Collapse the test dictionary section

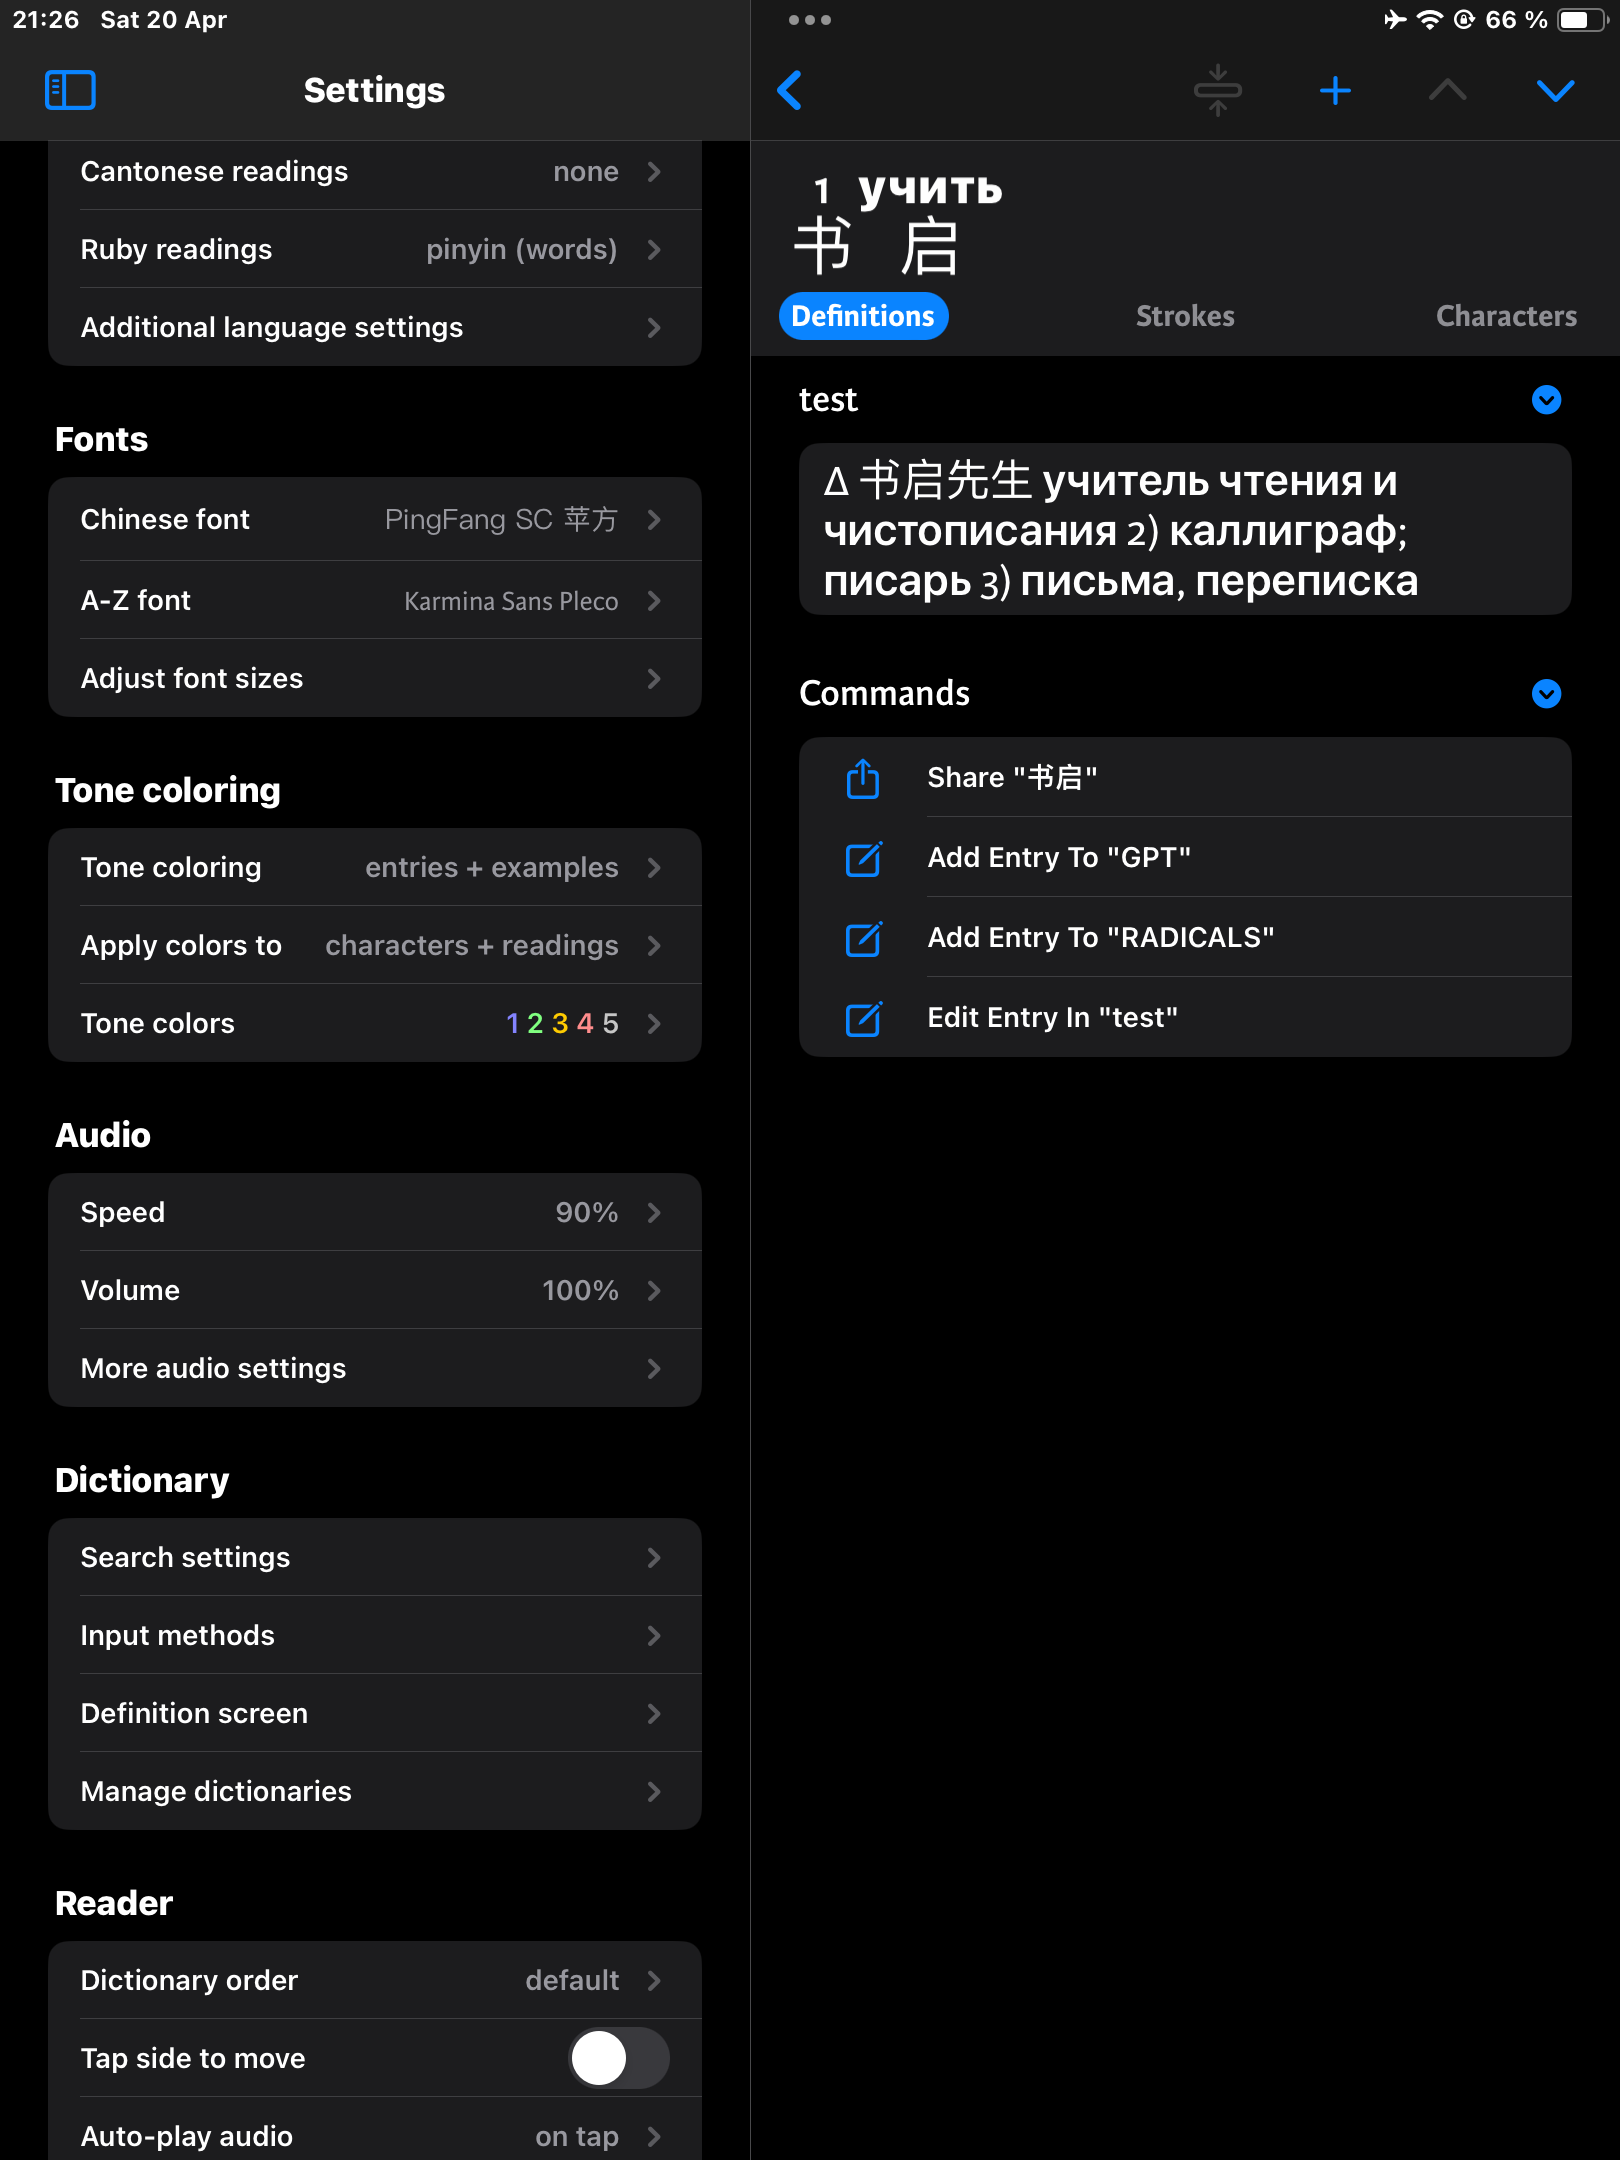[x=1546, y=400]
